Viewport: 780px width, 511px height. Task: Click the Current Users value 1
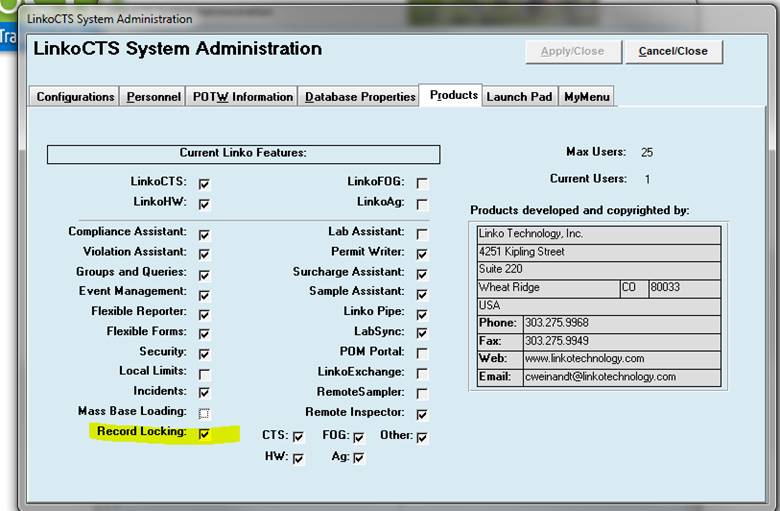(x=647, y=179)
